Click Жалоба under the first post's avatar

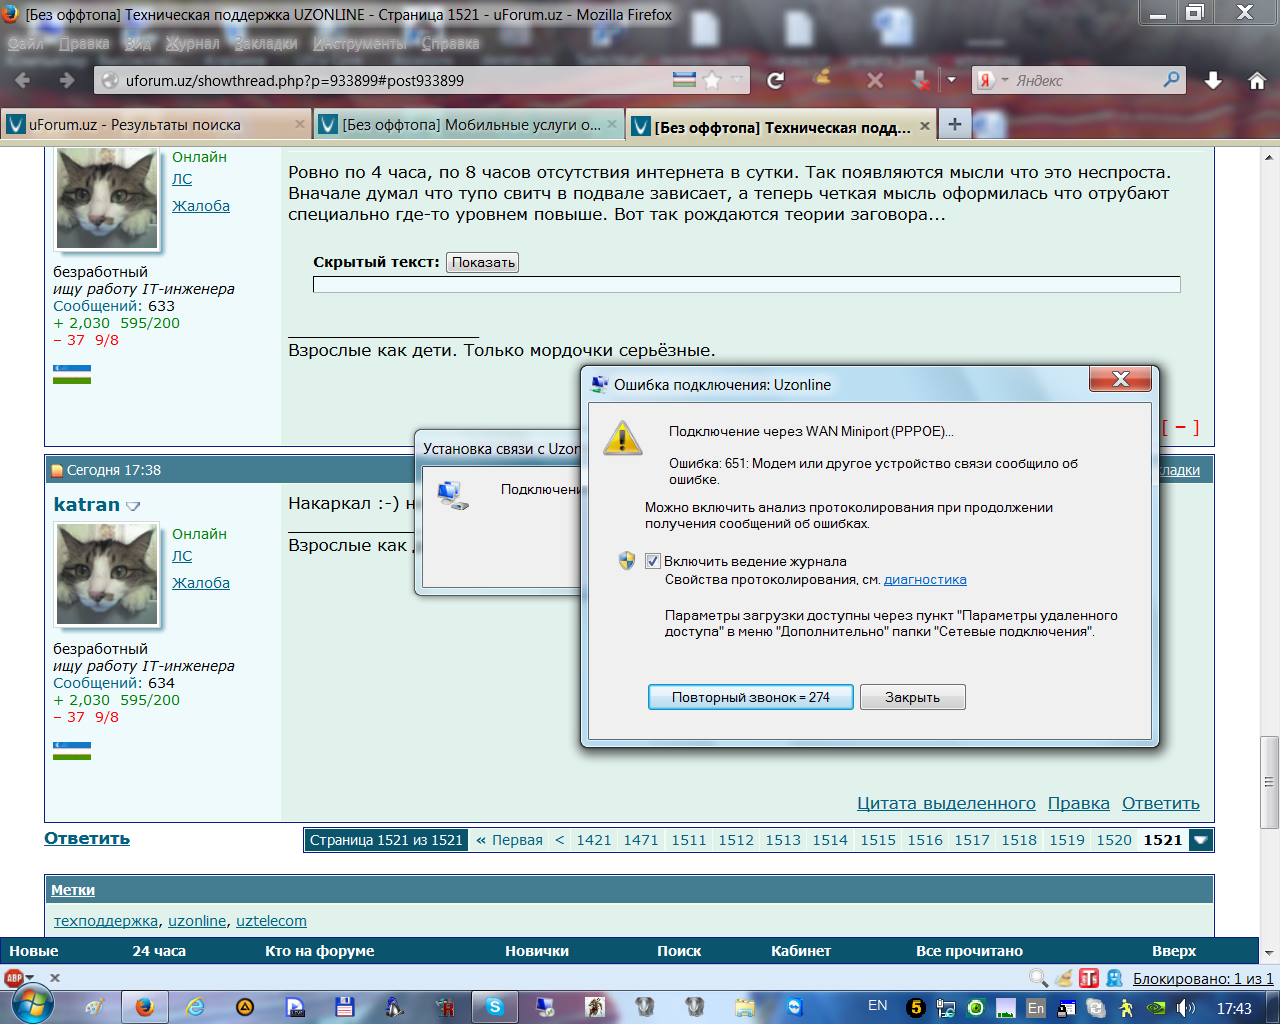[x=201, y=206]
